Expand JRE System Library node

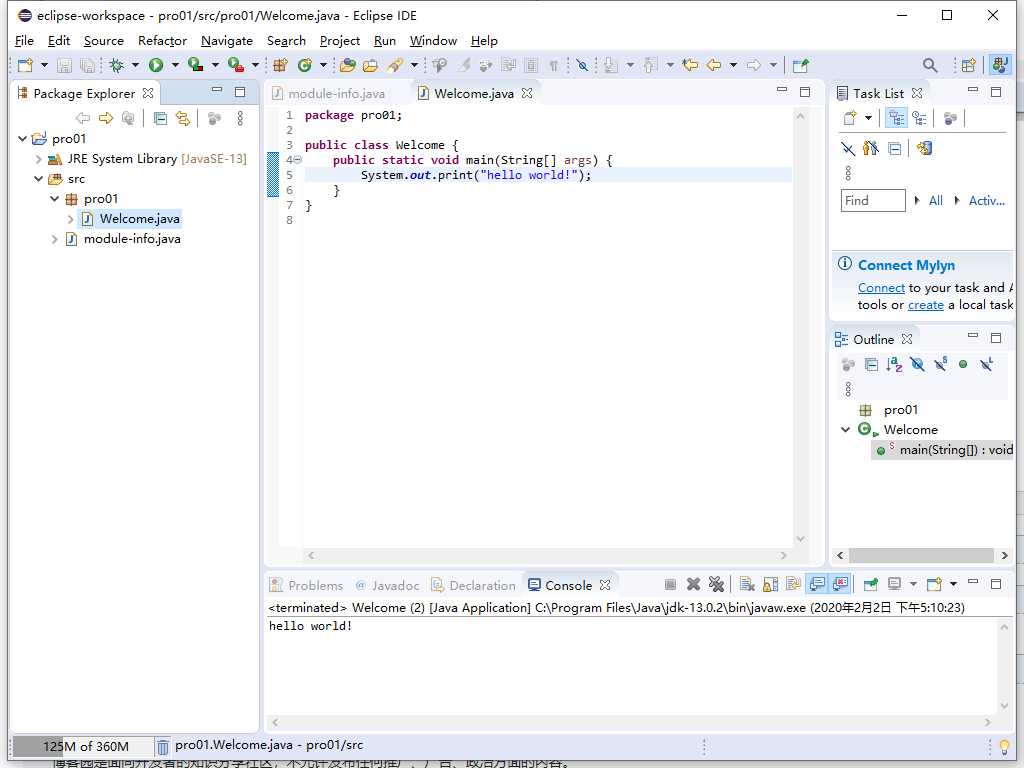[x=38, y=159]
